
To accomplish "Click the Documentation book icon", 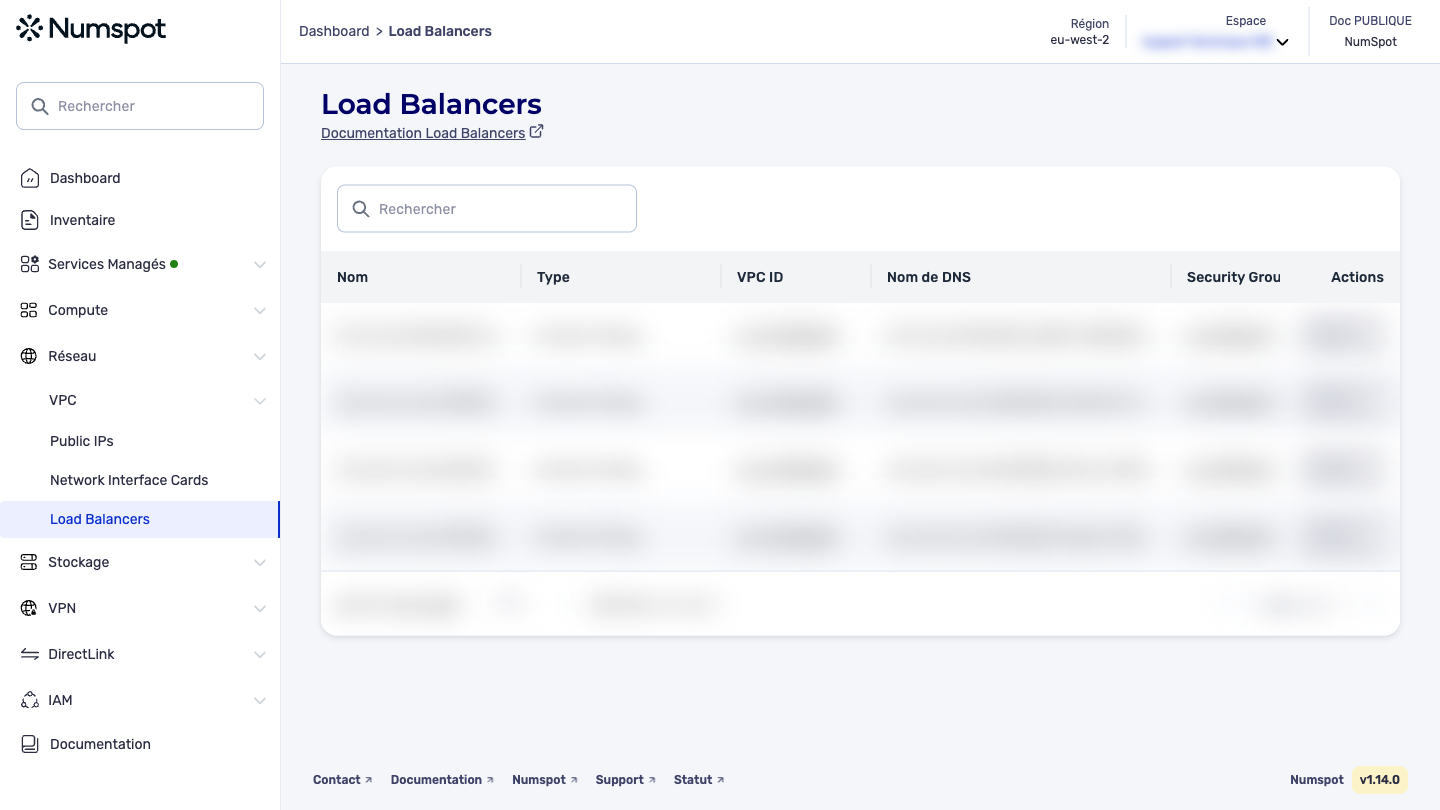I will point(30,744).
